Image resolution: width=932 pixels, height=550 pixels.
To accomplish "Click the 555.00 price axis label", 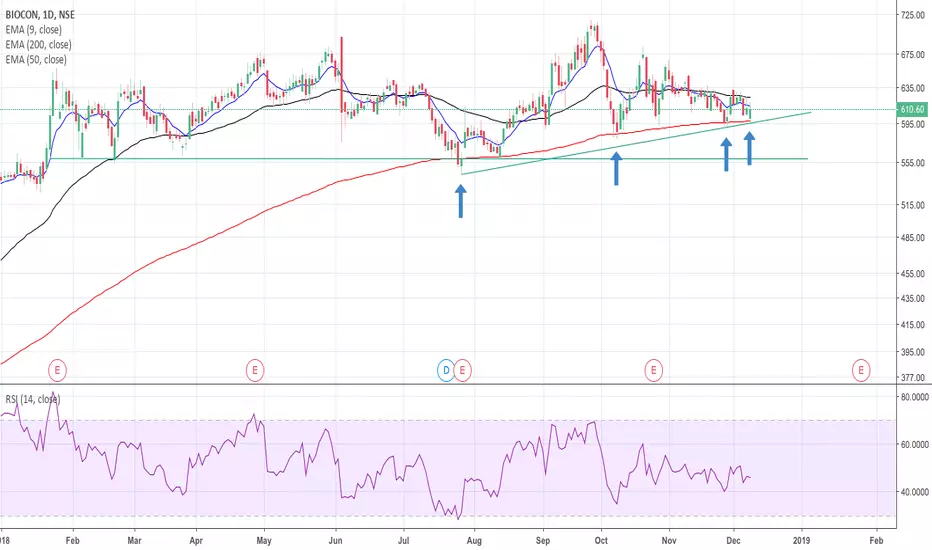I will (x=912, y=163).
